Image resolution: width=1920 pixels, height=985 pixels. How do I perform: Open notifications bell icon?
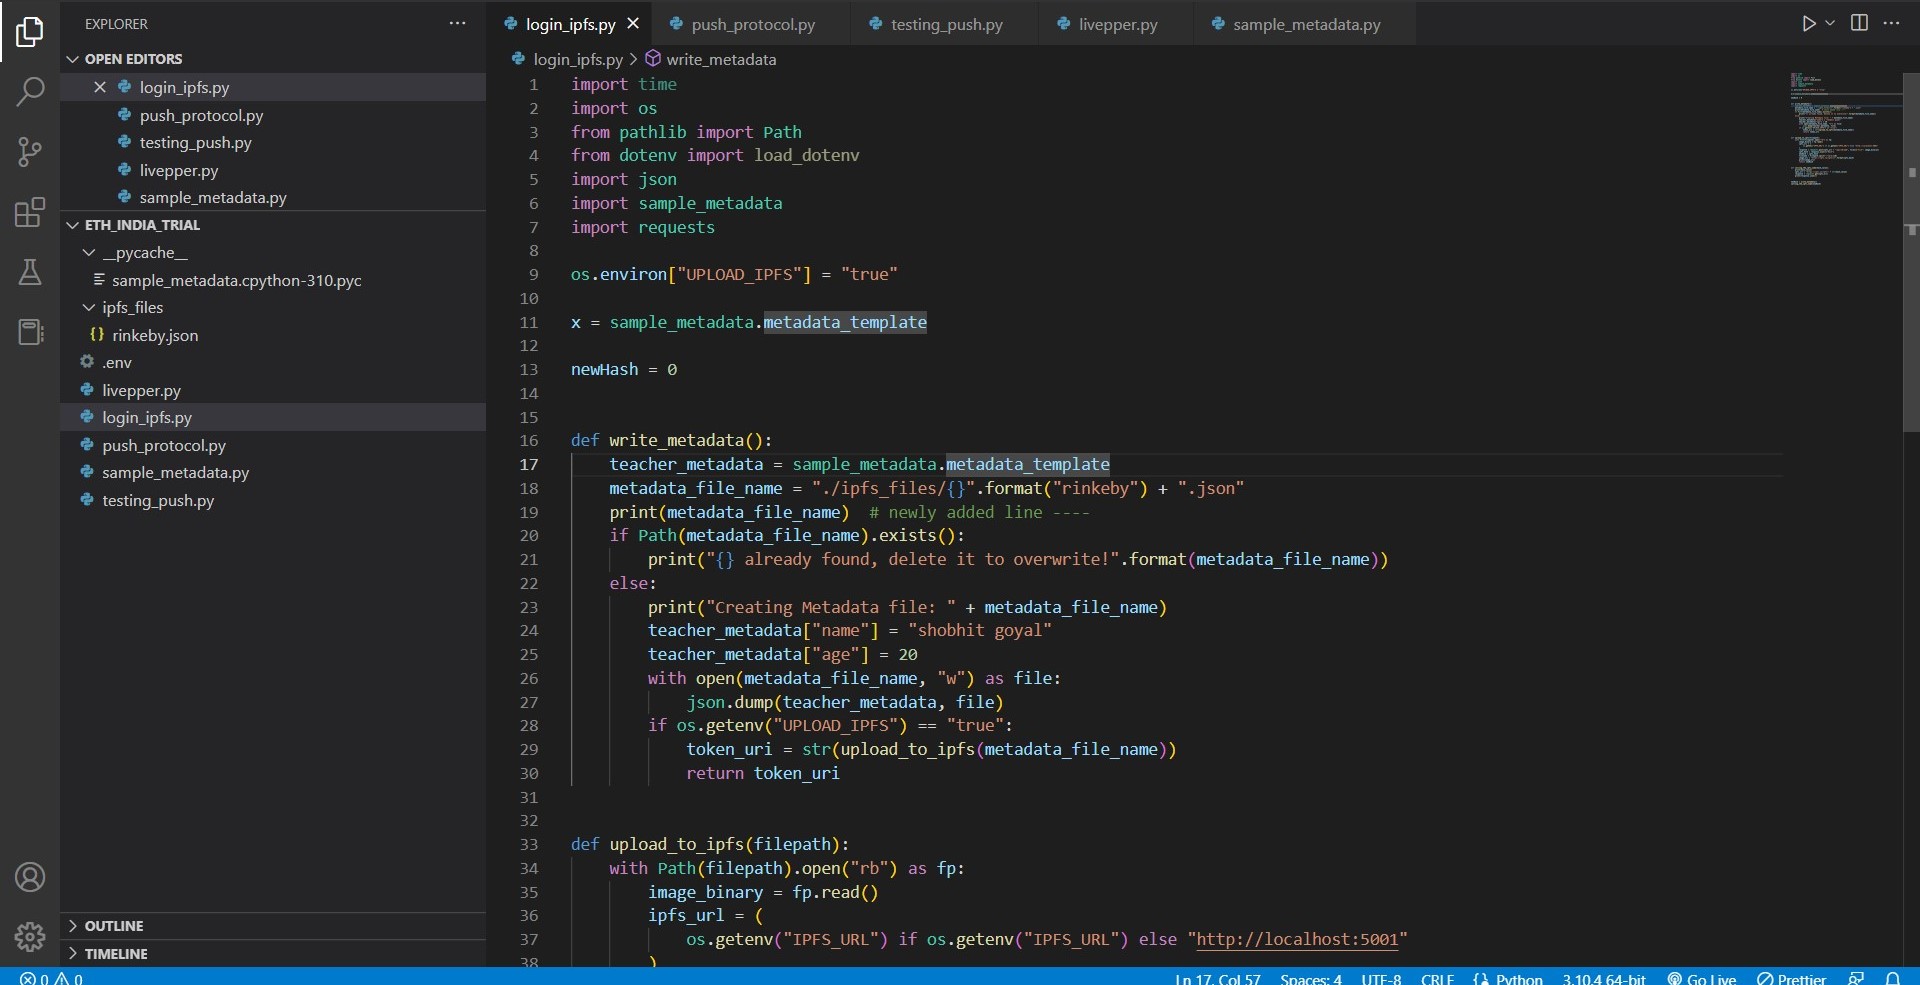pos(1893,978)
